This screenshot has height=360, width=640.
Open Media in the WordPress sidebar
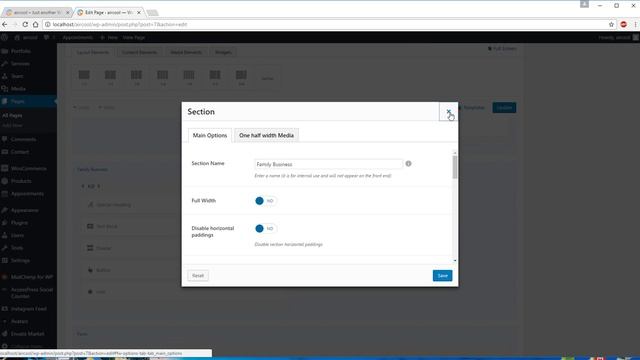18,89
